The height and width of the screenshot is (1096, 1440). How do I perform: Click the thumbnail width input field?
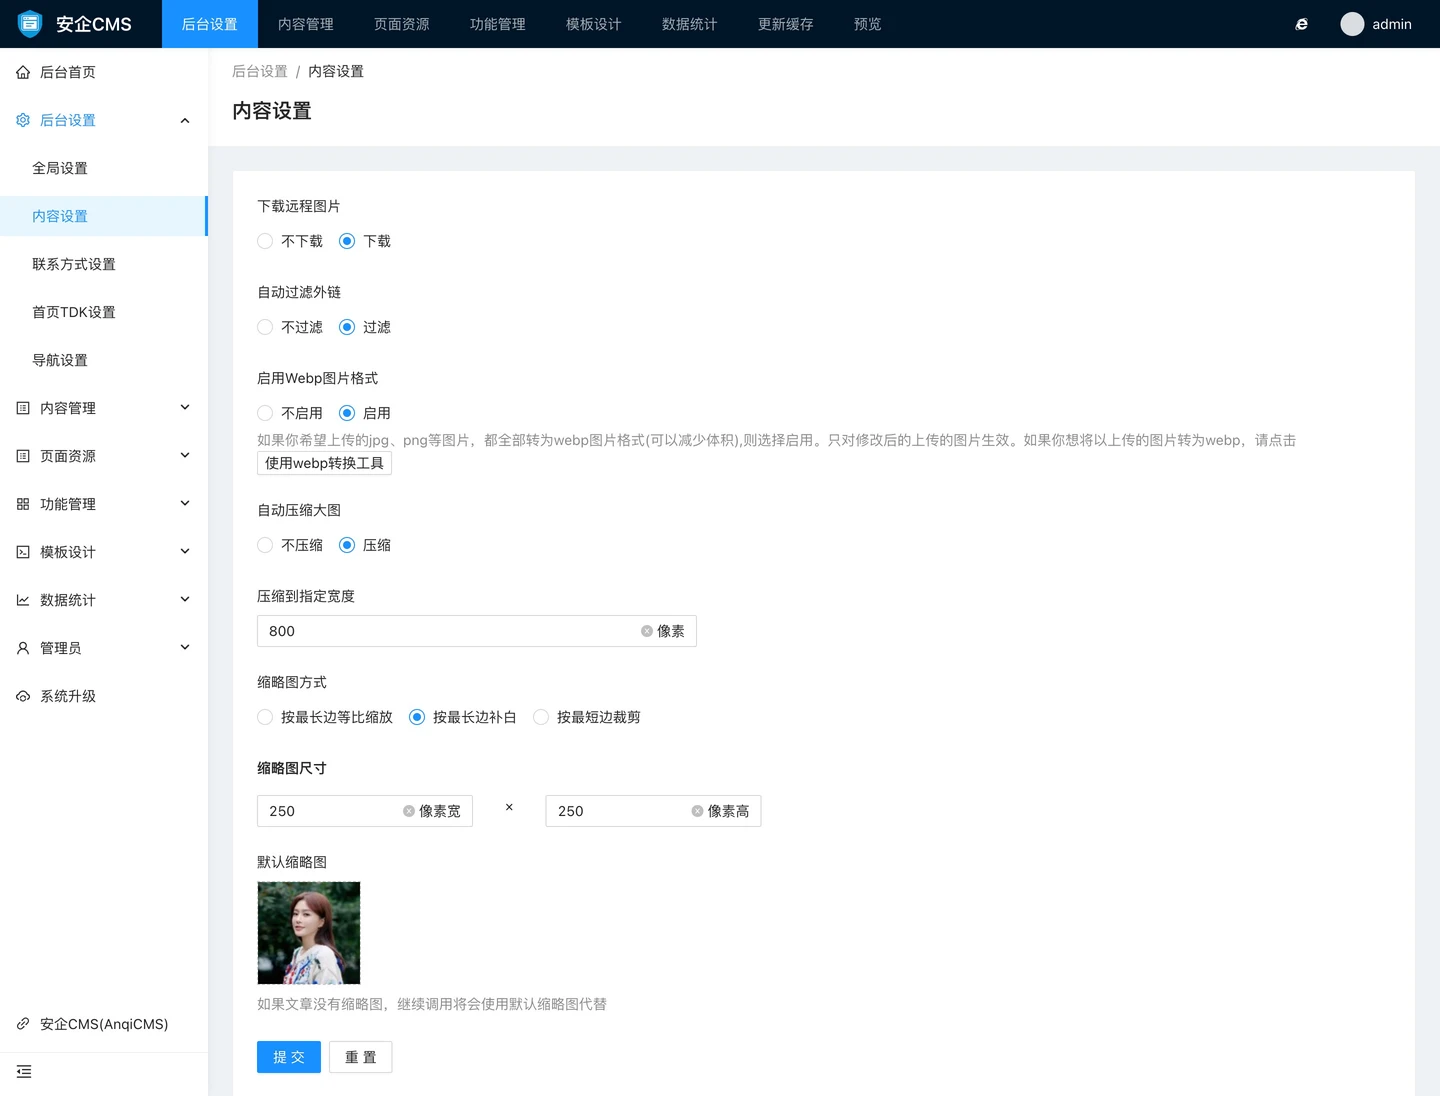tap(330, 811)
